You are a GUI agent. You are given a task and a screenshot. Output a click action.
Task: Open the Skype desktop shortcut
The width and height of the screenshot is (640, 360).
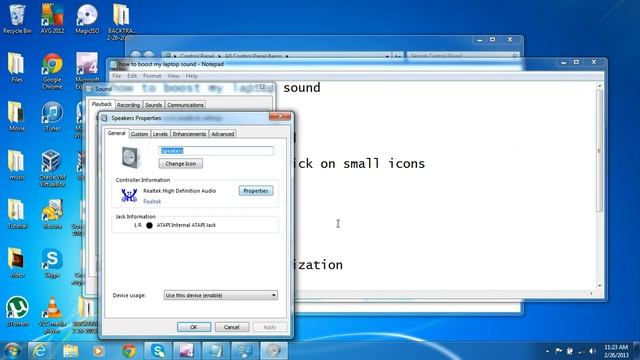click(52, 263)
